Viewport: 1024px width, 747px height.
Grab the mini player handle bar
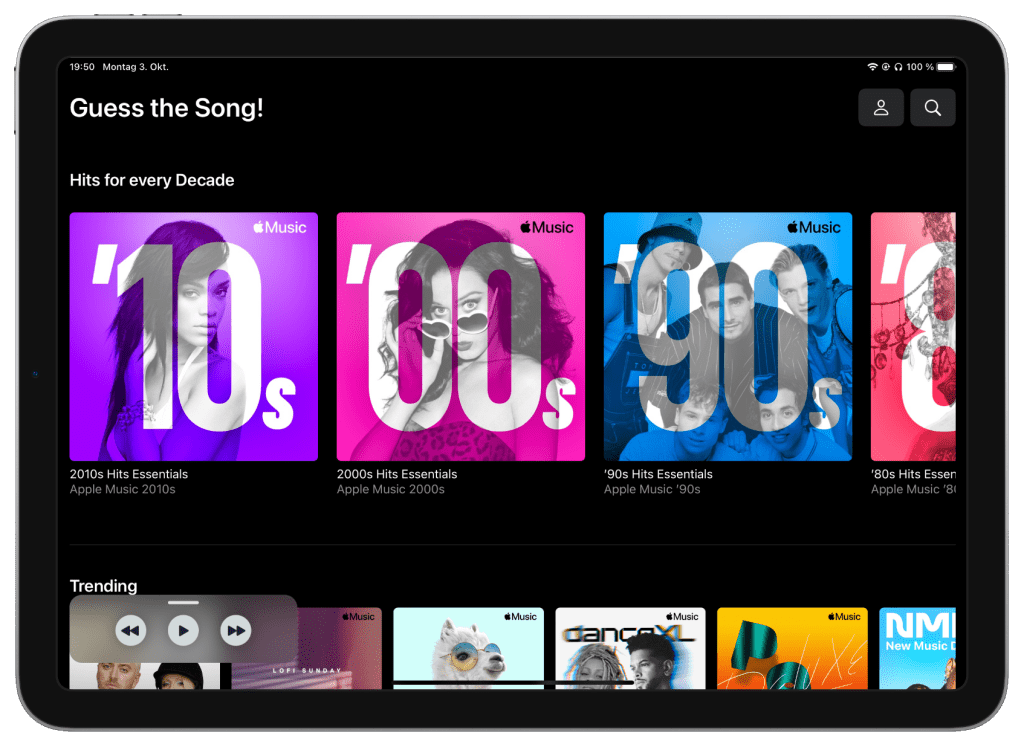point(183,603)
